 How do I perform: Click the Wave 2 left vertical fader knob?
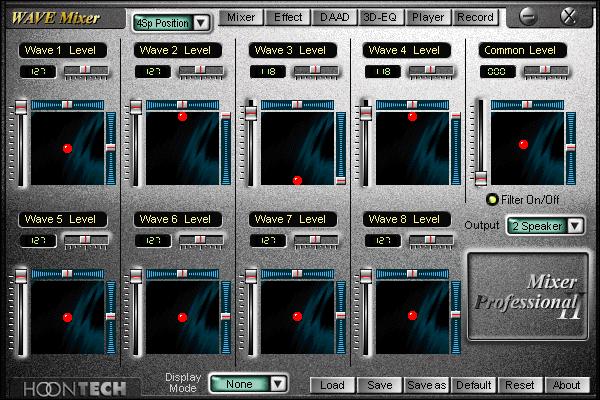pyautogui.click(x=136, y=107)
